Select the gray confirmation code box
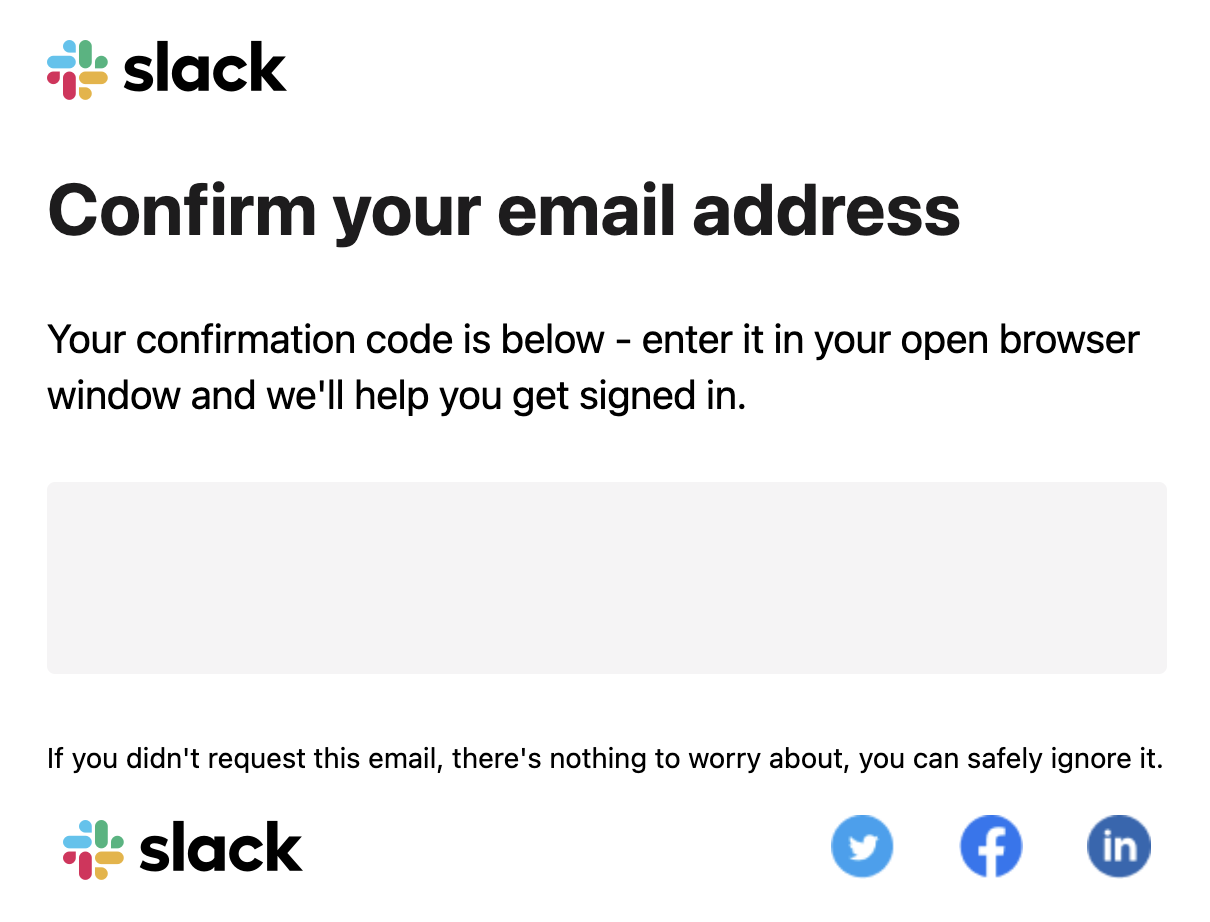 607,578
